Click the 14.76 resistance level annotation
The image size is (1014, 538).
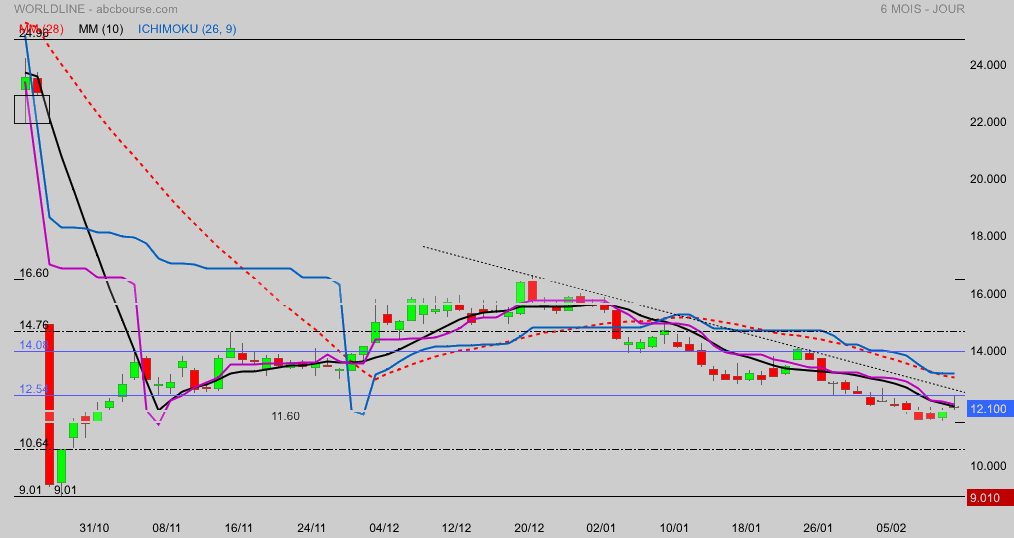click(34, 325)
